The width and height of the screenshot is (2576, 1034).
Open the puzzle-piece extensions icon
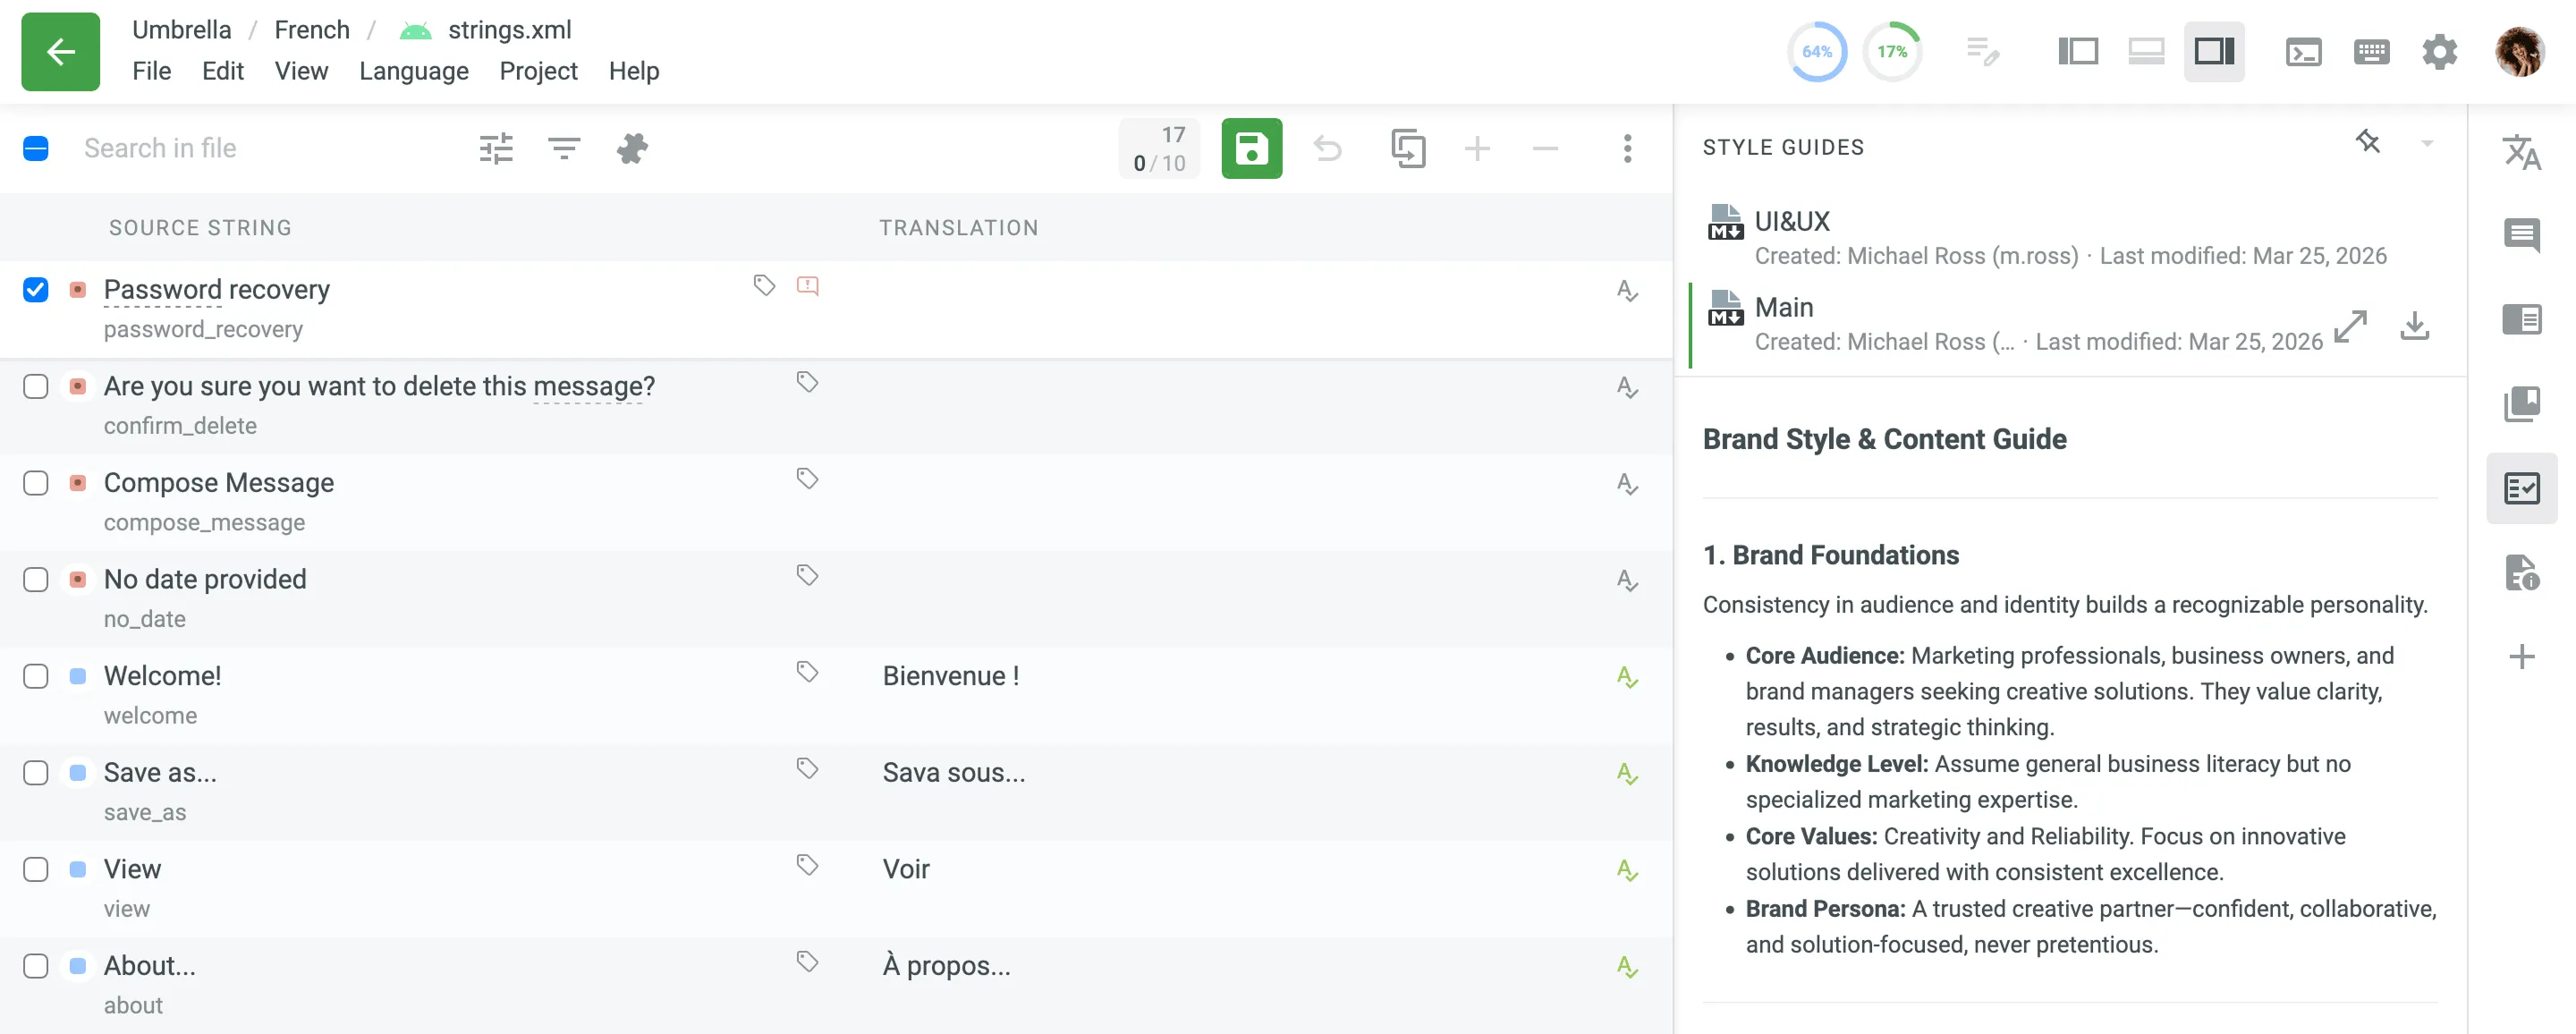tap(632, 149)
